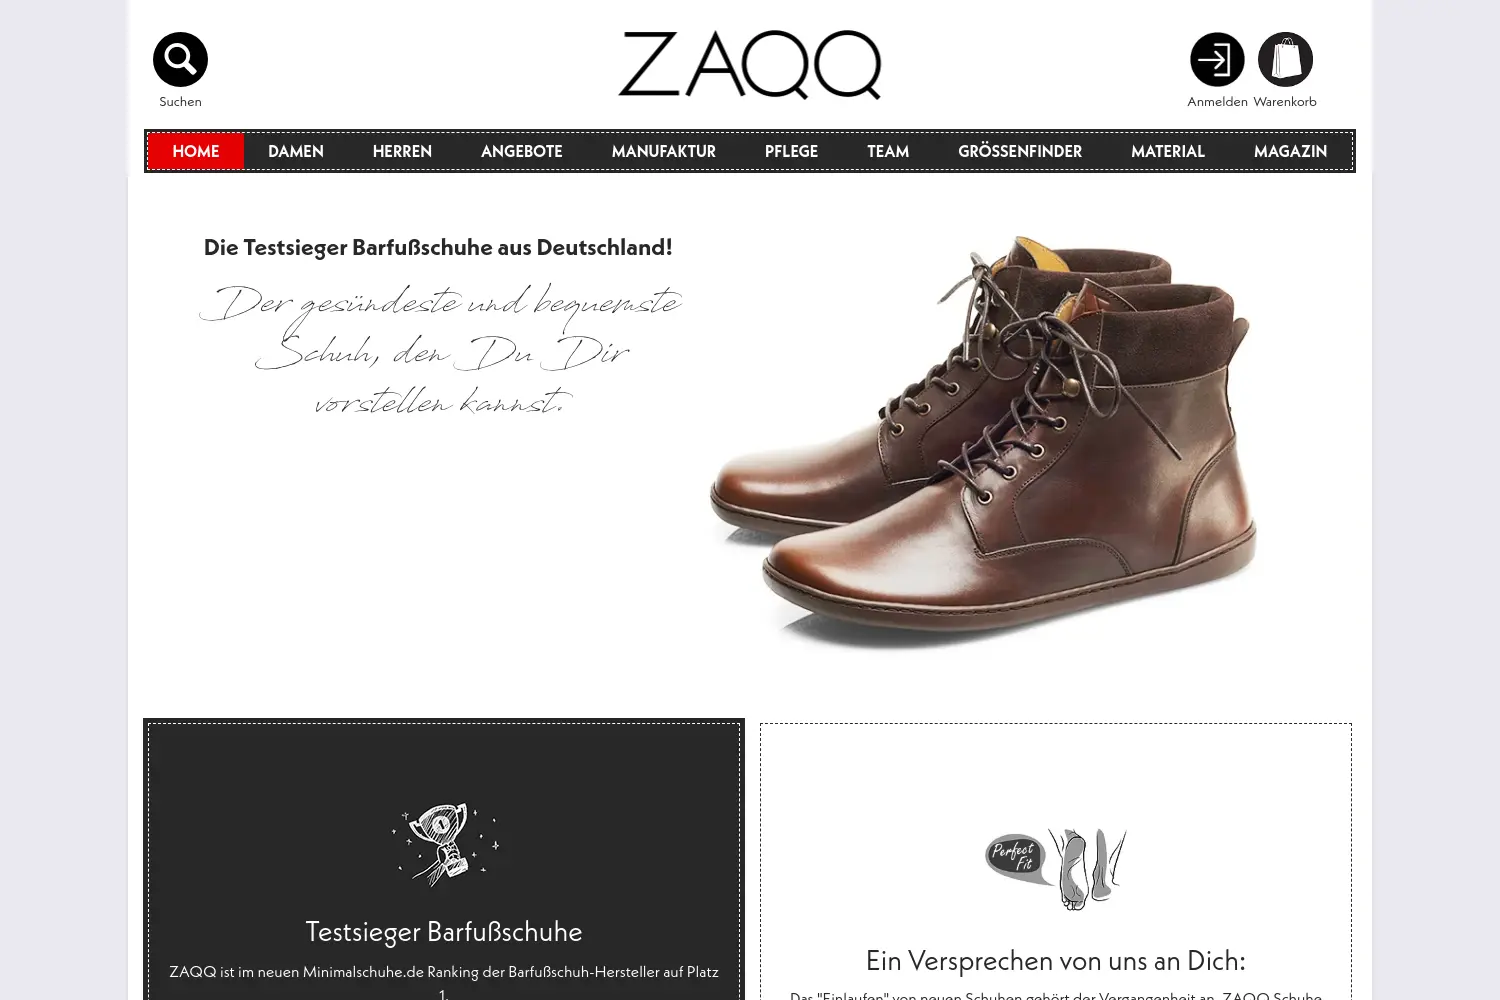Select the HOME menu item
The width and height of the screenshot is (1500, 1000).
tap(196, 151)
